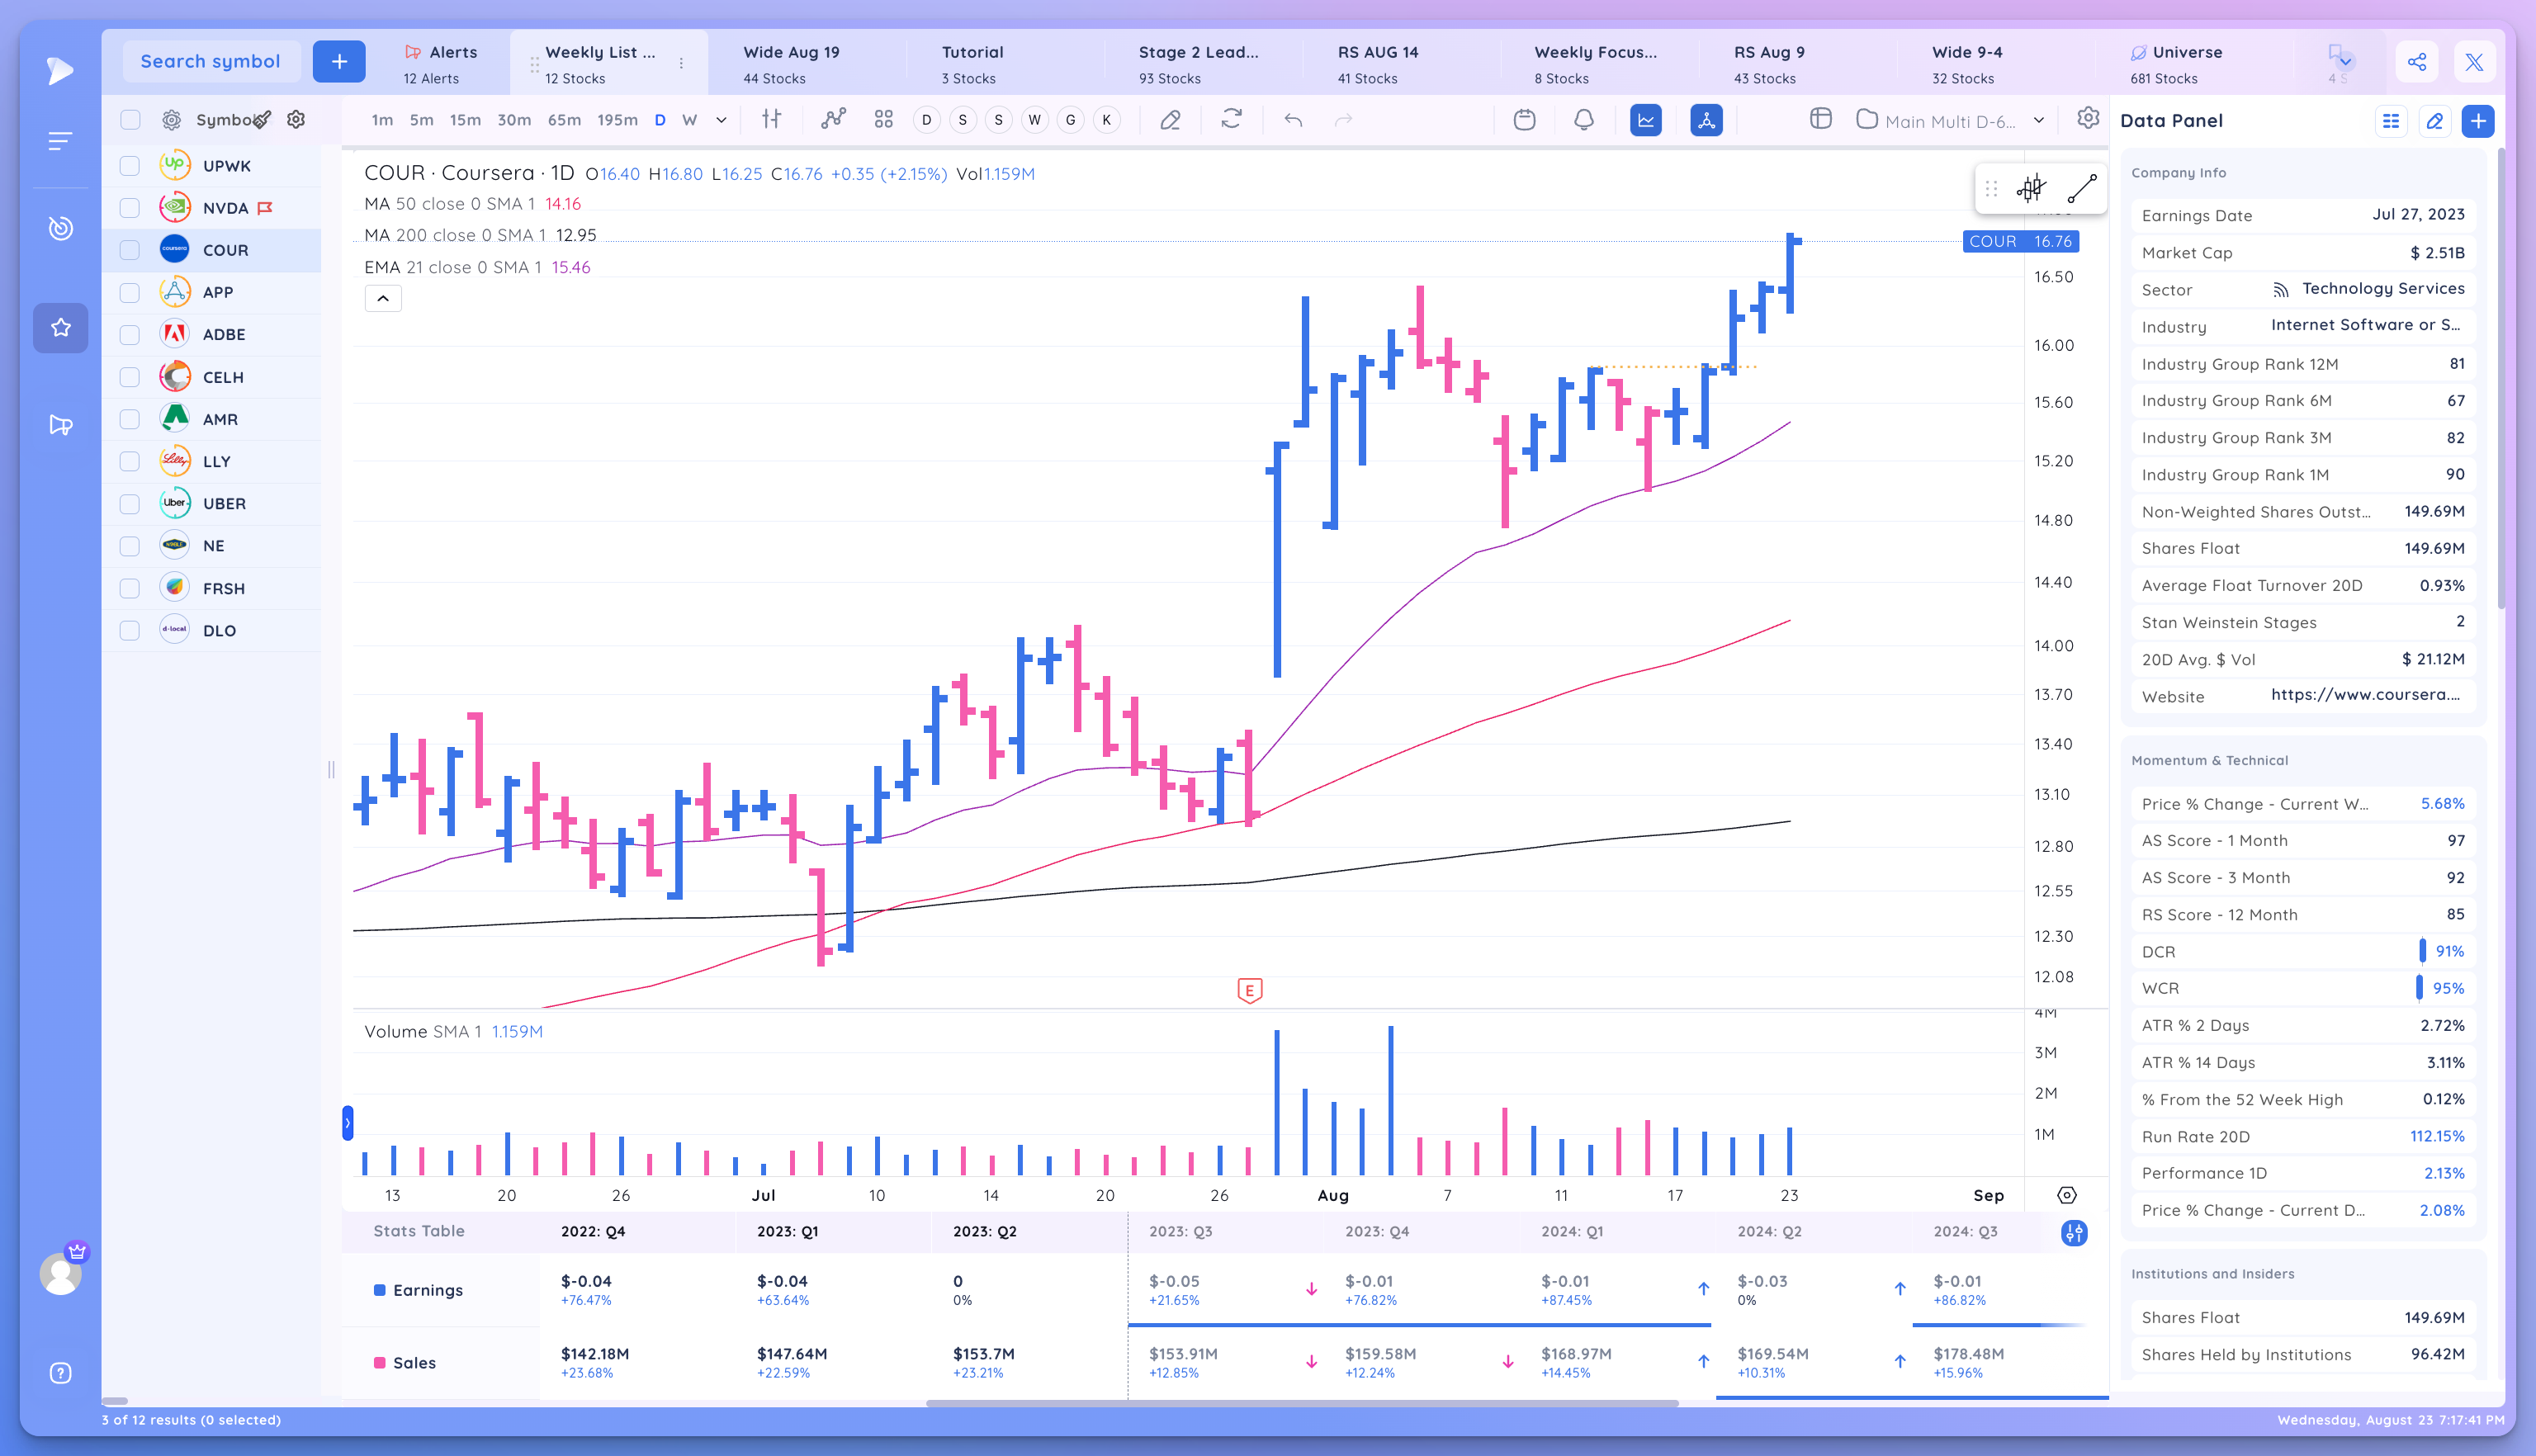Screen dimensions: 2536x1456
Task: Select the eraser tool in chart toolbar
Action: pyautogui.click(x=1170, y=120)
